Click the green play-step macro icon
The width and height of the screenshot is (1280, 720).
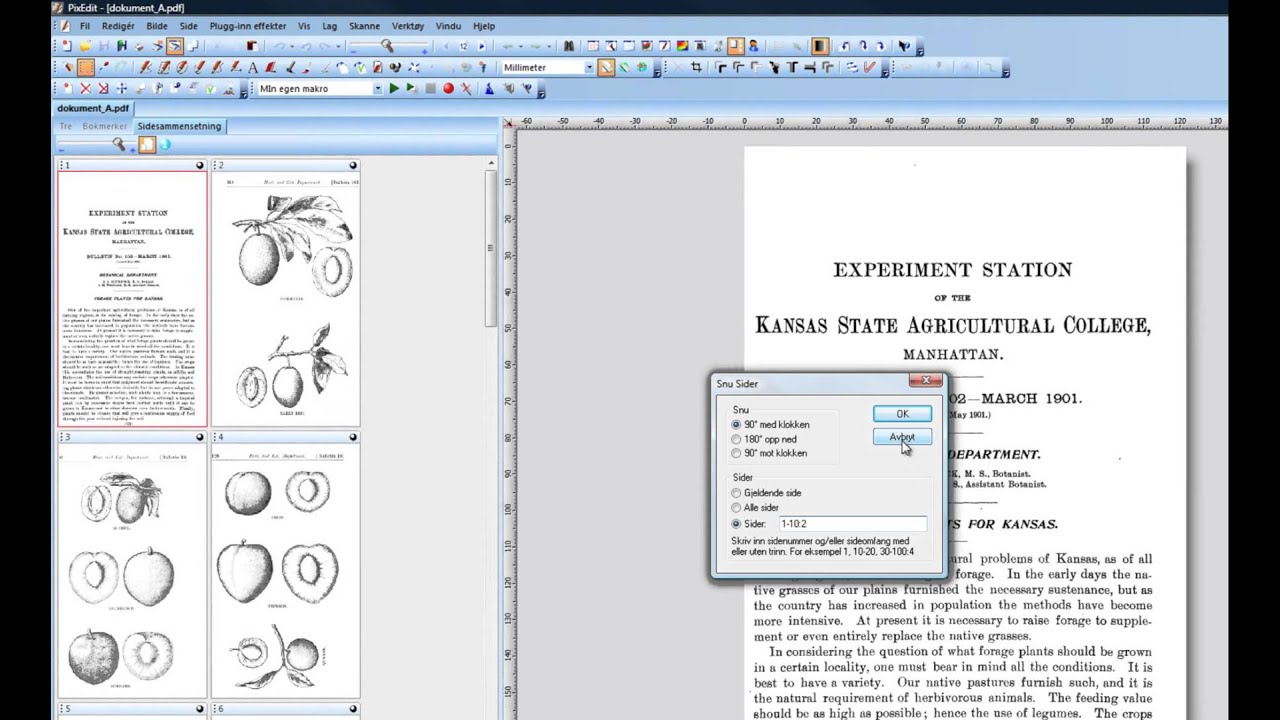coord(411,88)
